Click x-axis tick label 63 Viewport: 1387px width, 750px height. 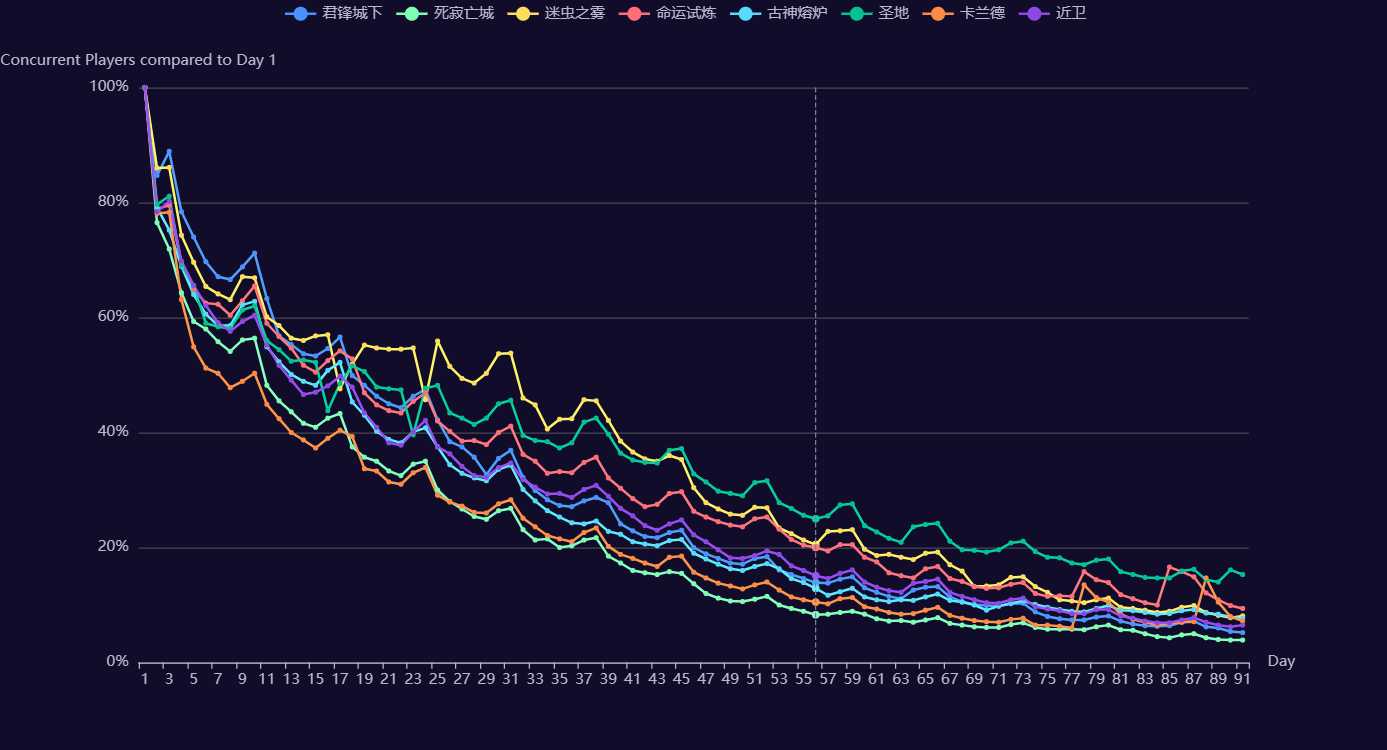[901, 680]
